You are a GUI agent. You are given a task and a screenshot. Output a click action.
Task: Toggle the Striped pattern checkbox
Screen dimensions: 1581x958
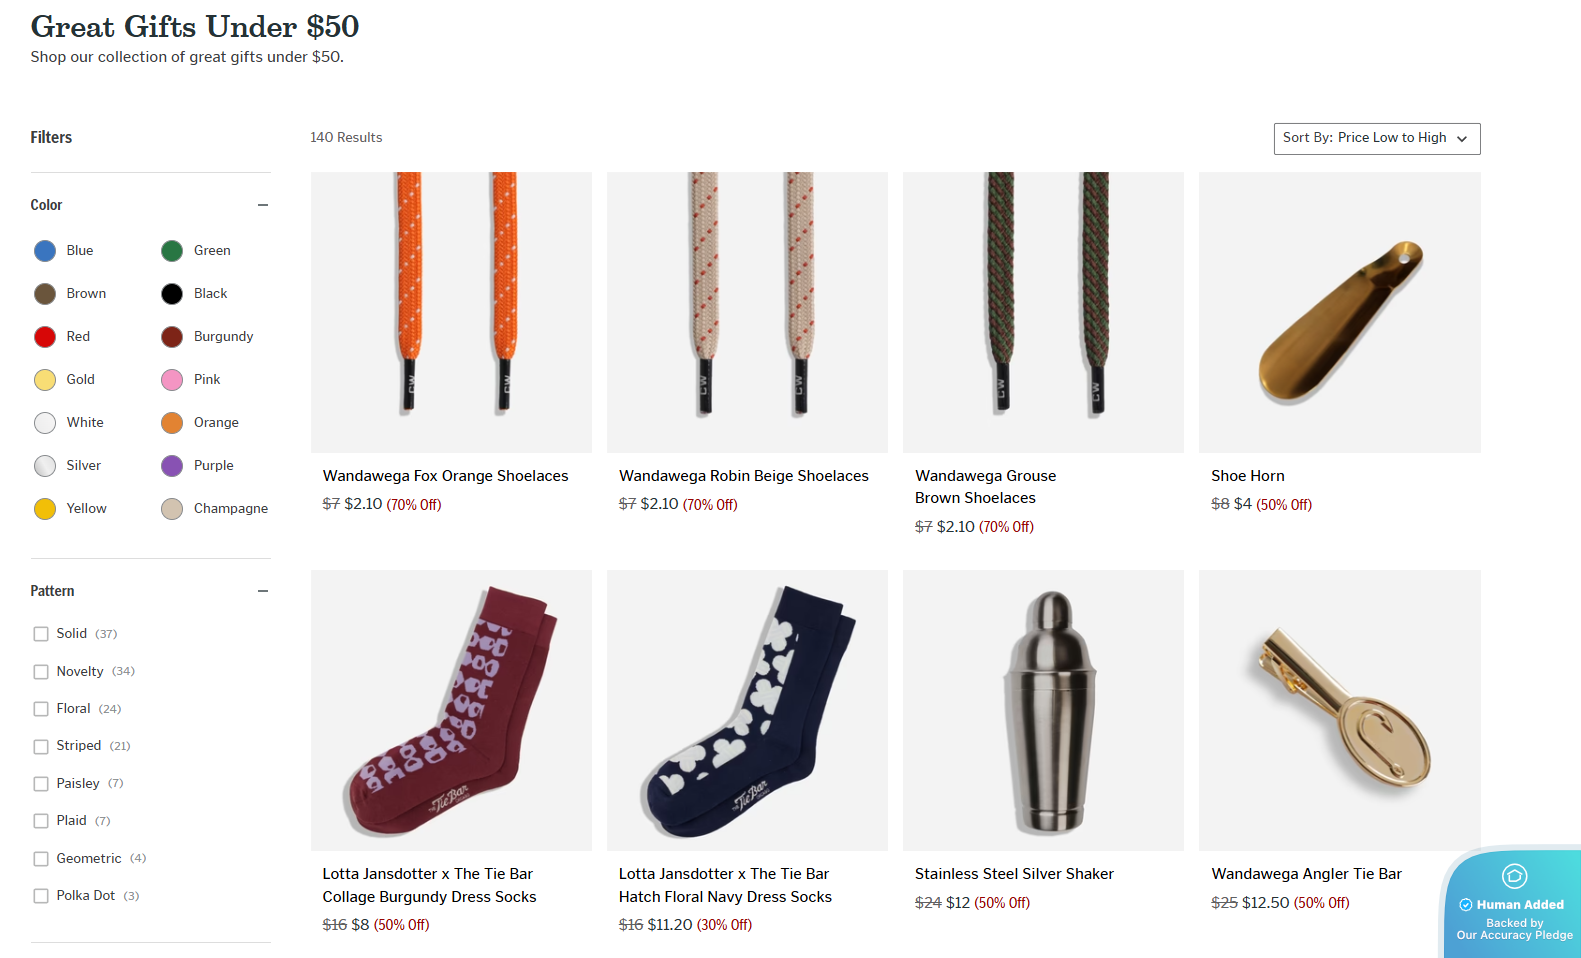tap(41, 746)
